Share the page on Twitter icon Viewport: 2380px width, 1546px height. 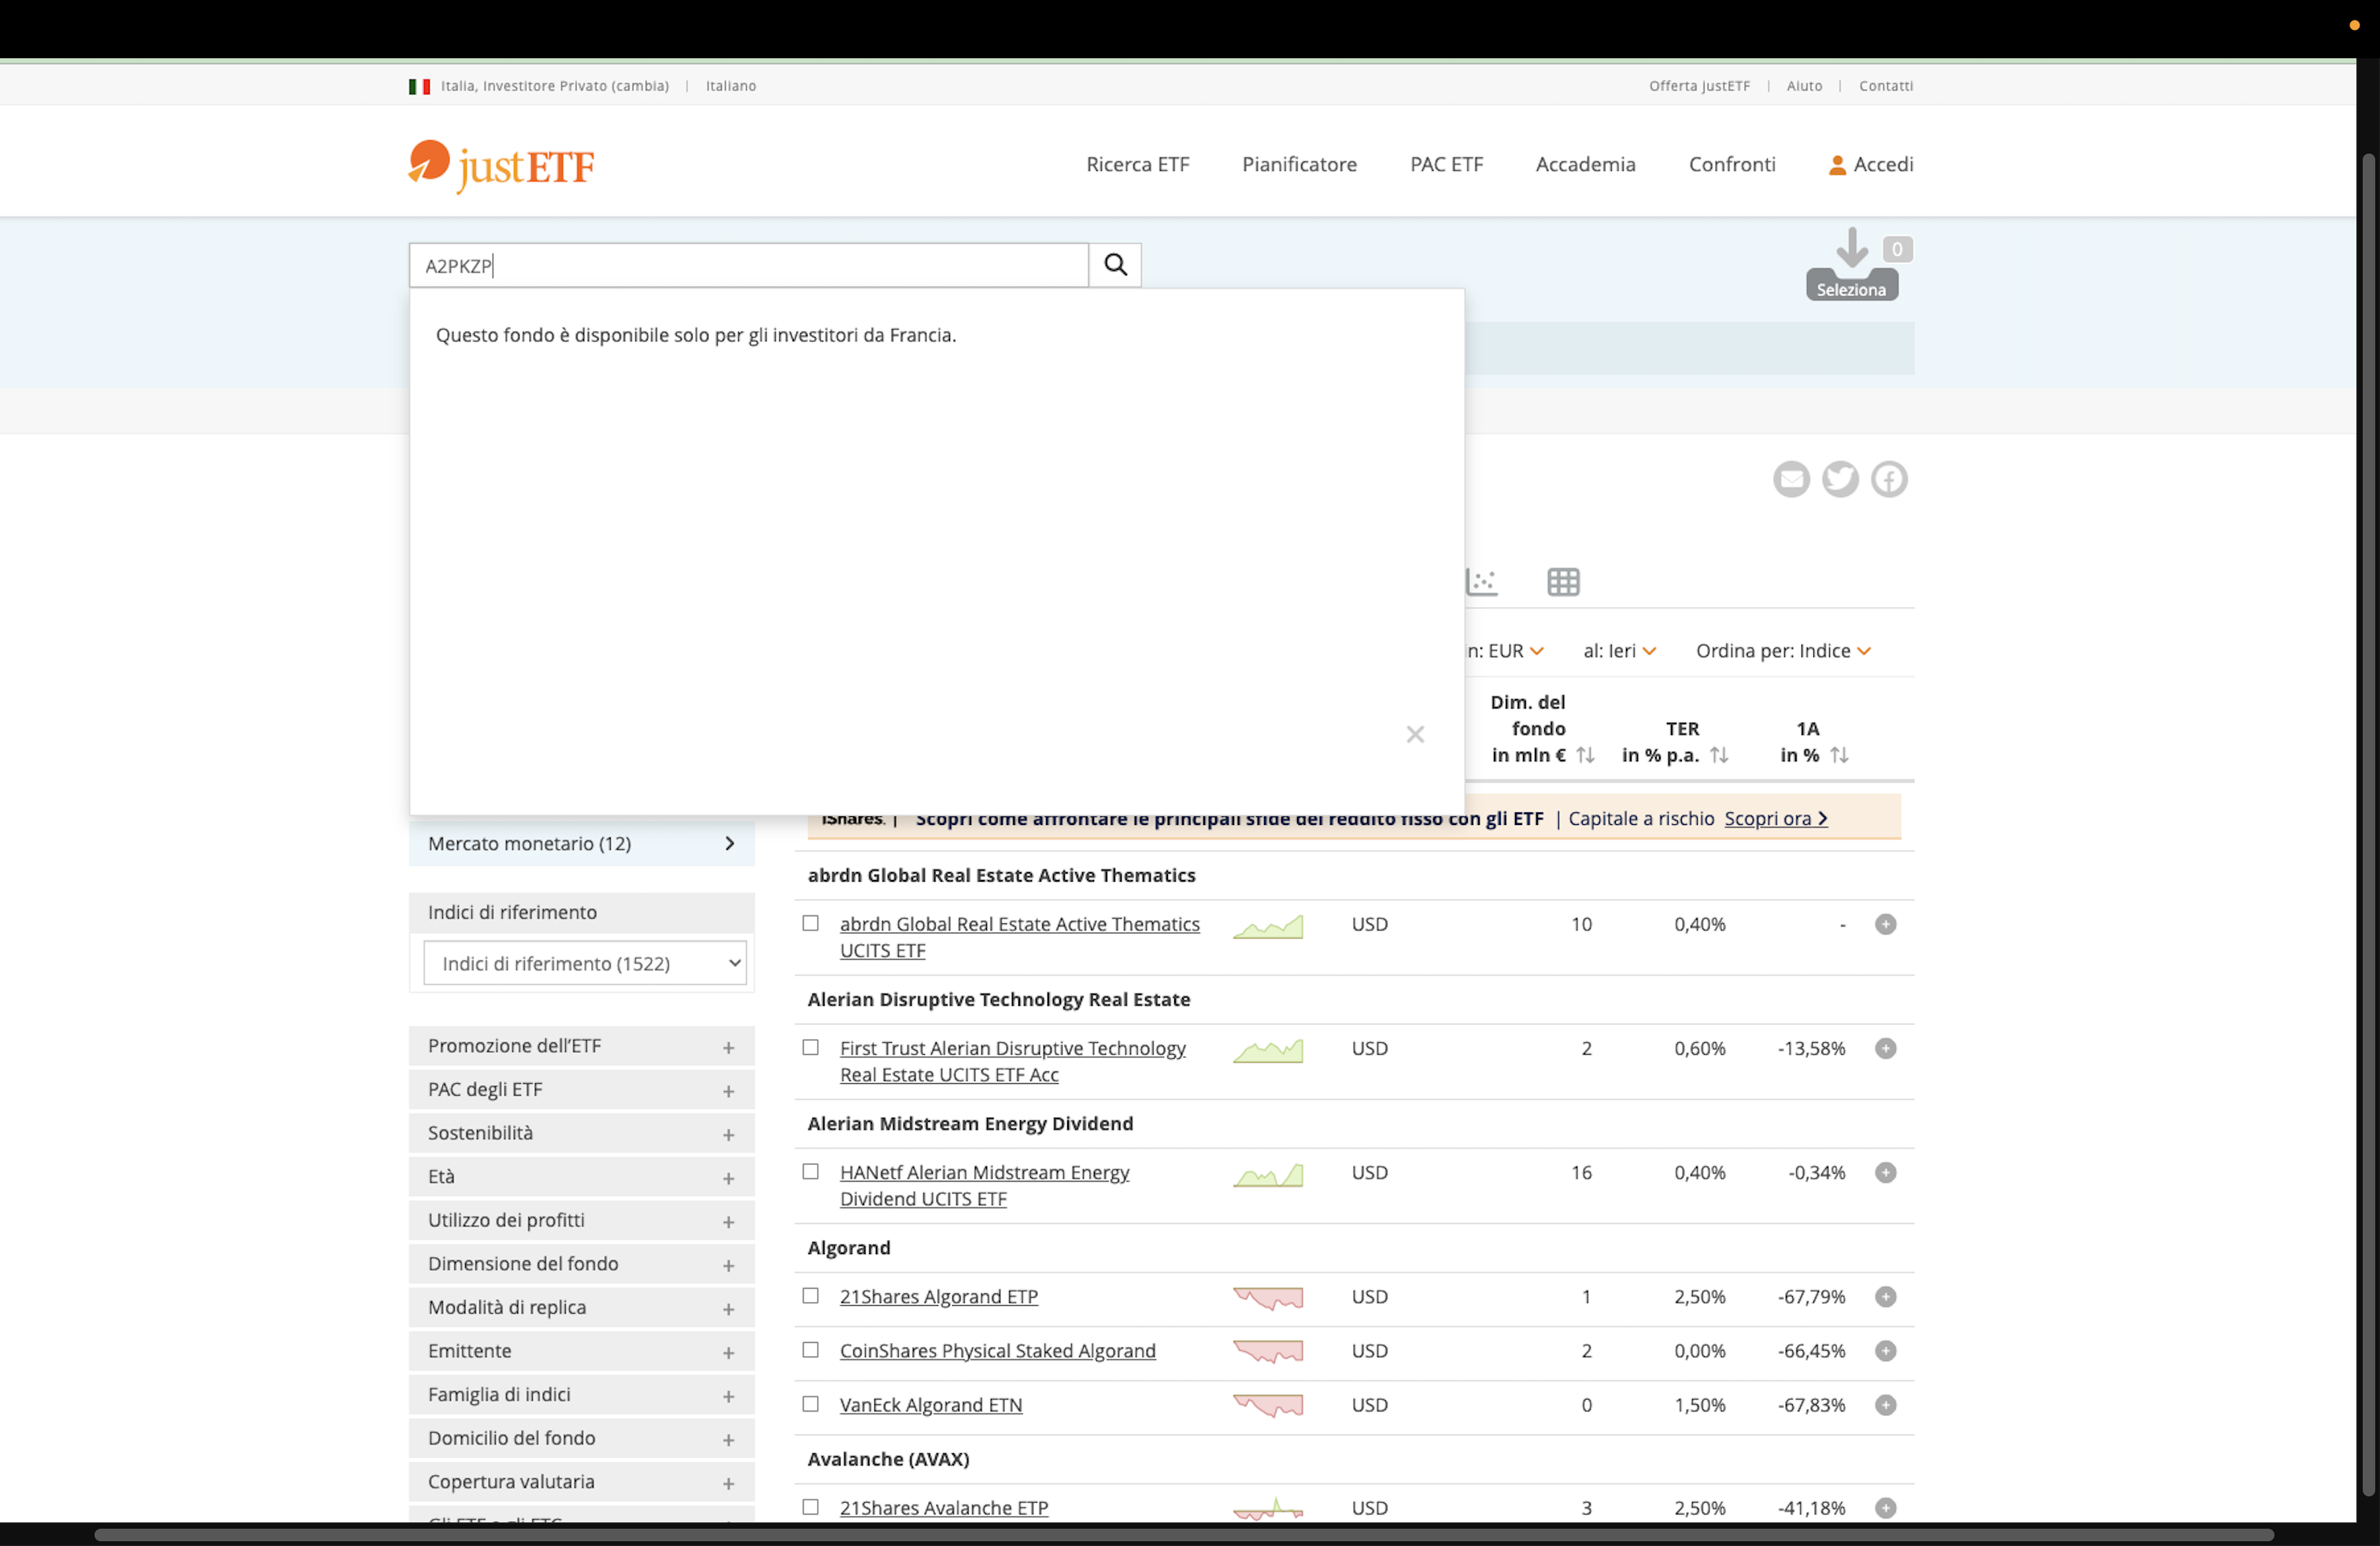(1840, 479)
